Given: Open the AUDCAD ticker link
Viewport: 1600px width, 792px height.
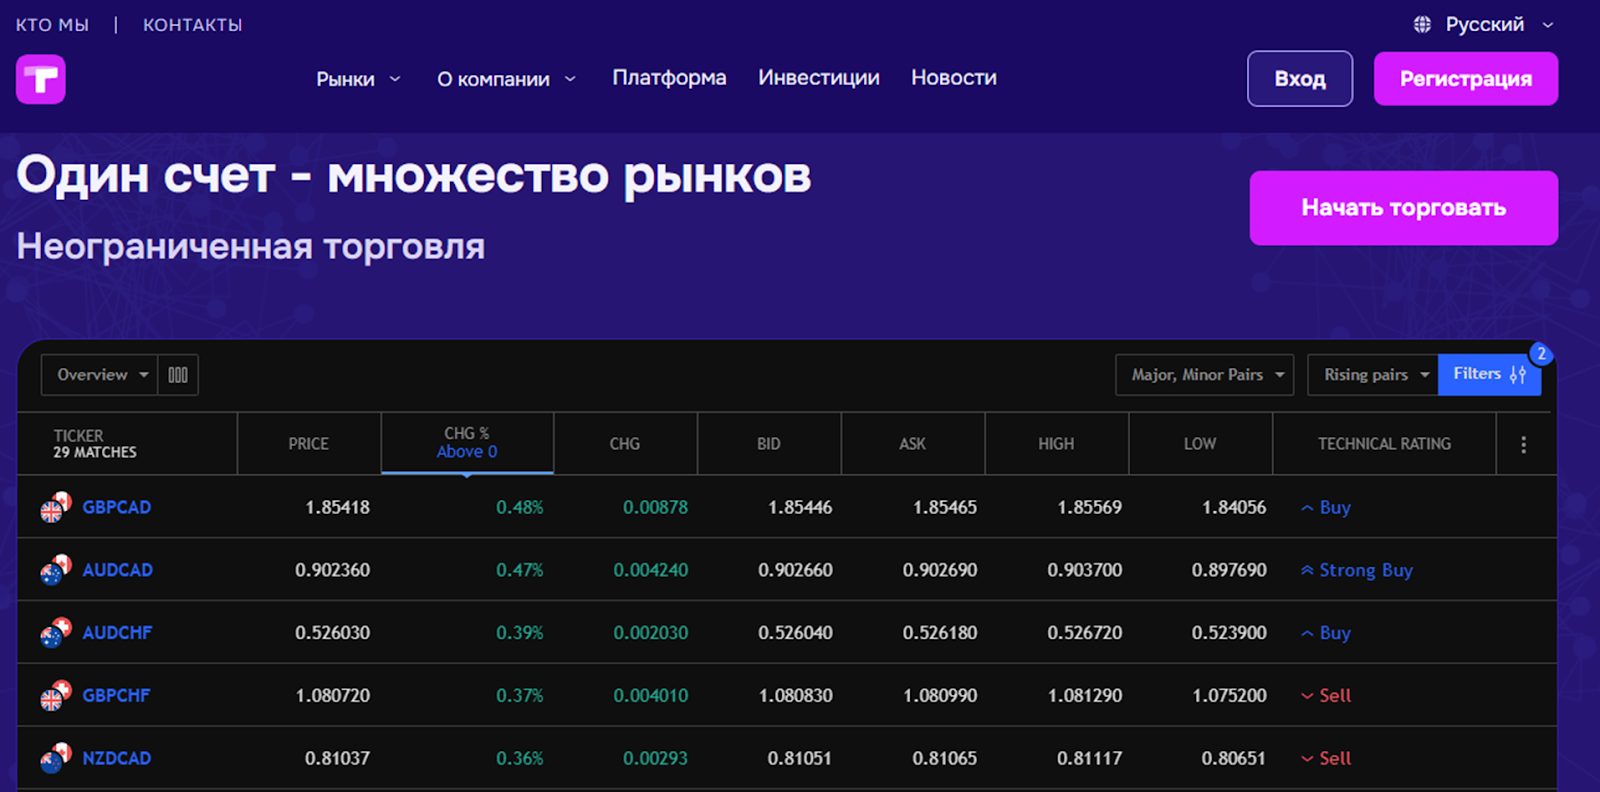Looking at the screenshot, I should tap(117, 570).
